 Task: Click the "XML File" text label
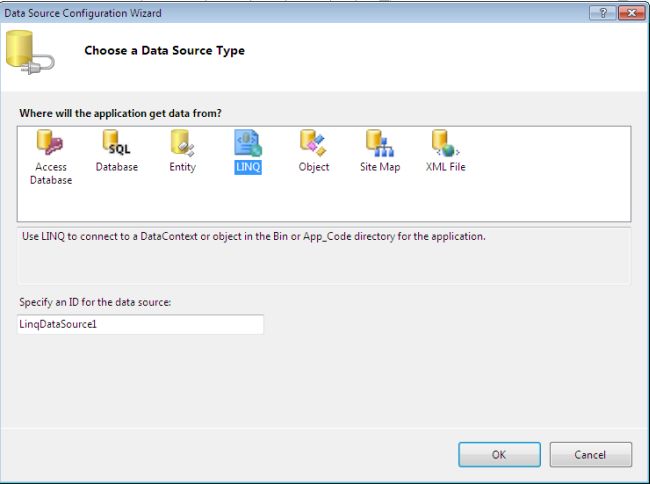click(446, 167)
